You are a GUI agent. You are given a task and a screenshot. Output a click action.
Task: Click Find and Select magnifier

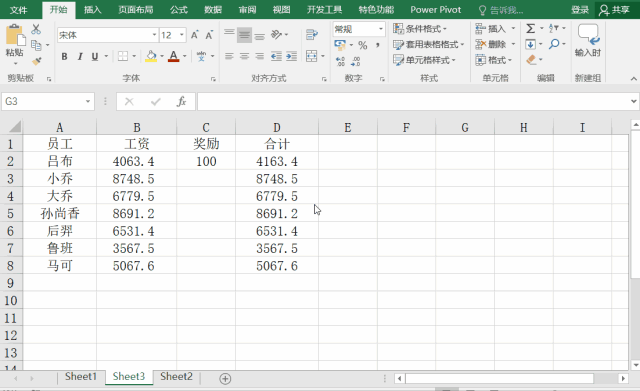pyautogui.click(x=554, y=44)
